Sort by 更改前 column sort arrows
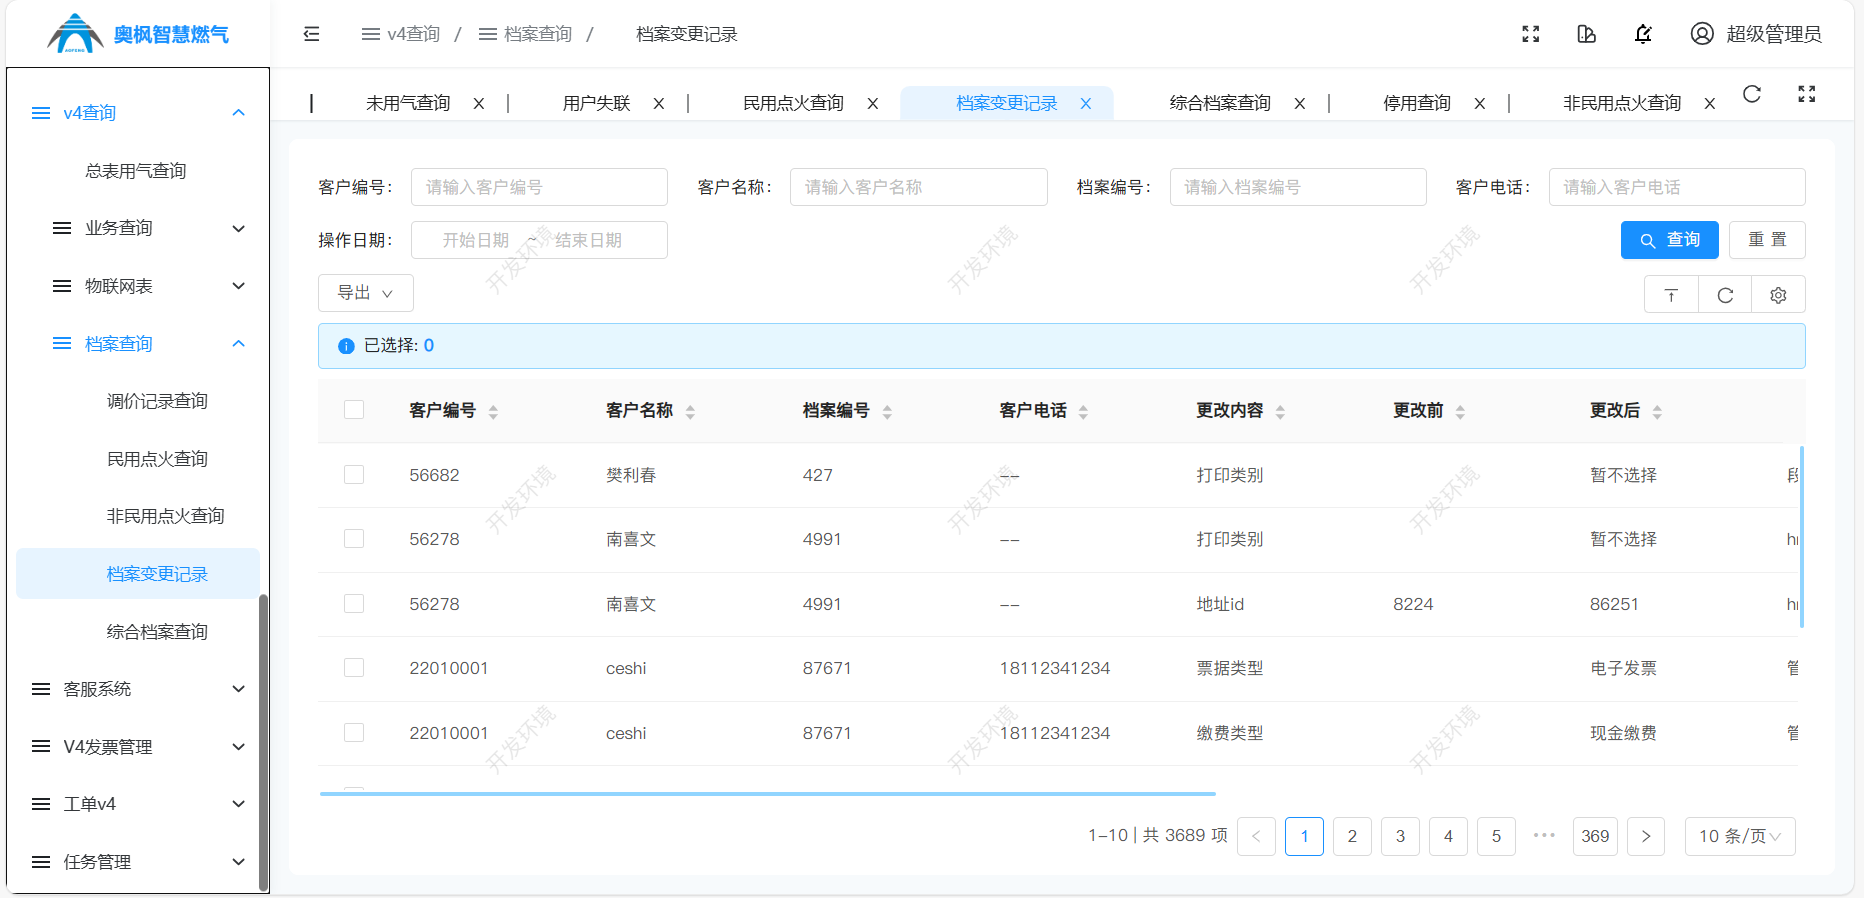 click(1460, 412)
